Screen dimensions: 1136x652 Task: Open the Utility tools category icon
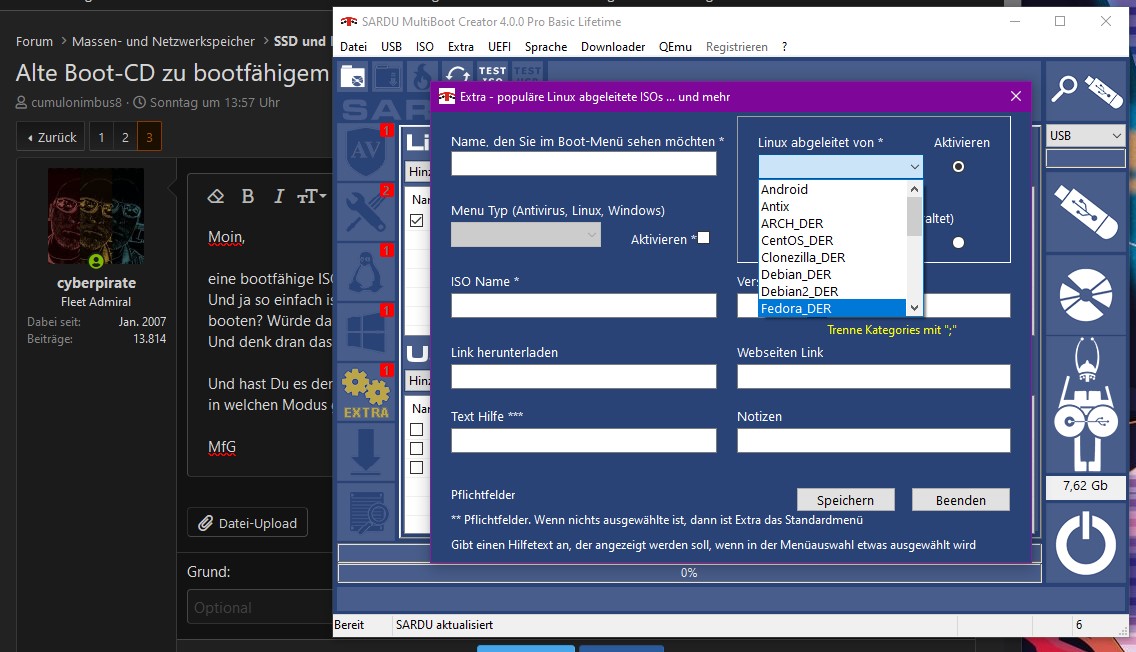click(x=366, y=212)
